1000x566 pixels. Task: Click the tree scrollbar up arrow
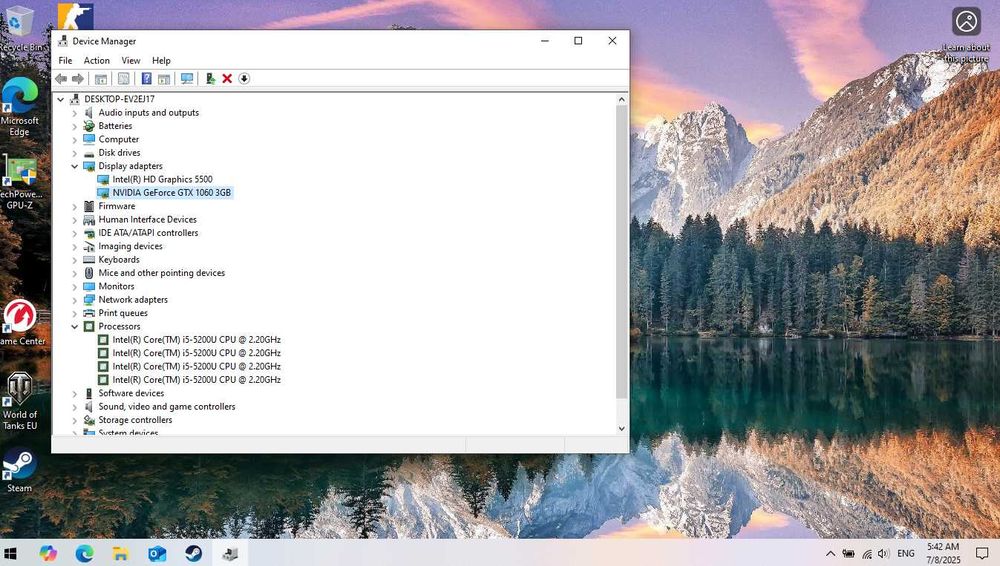tap(622, 100)
